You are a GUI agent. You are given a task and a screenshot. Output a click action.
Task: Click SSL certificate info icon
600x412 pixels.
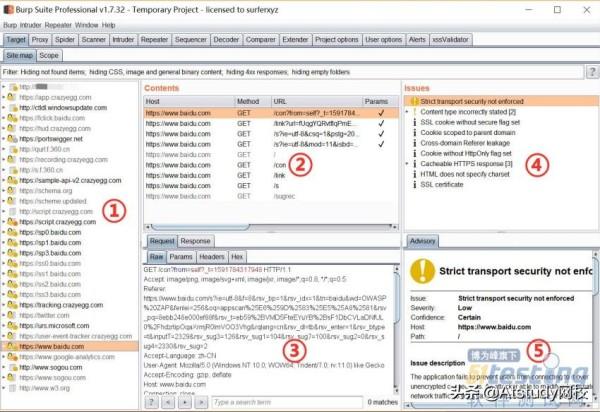414,184
